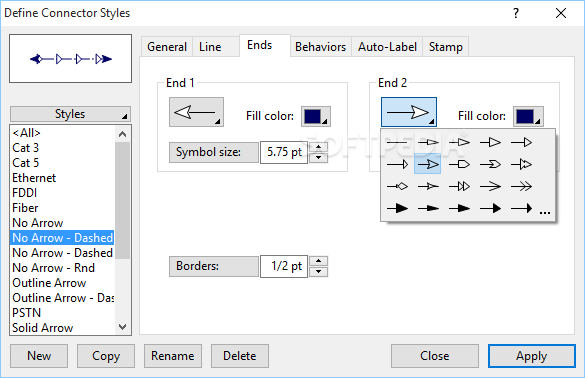585x378 pixels.
Task: Click the styles list scroll down arrow
Action: click(x=122, y=327)
